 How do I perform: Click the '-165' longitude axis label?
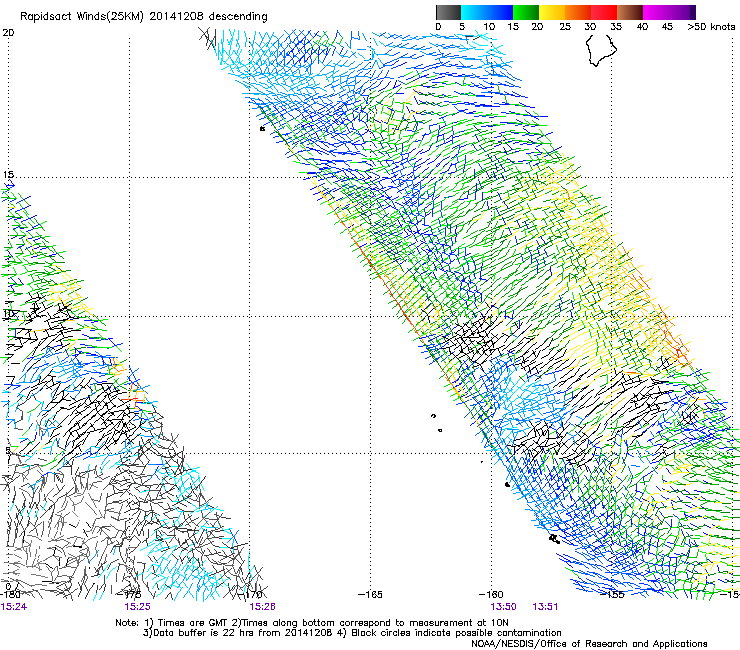370,595
